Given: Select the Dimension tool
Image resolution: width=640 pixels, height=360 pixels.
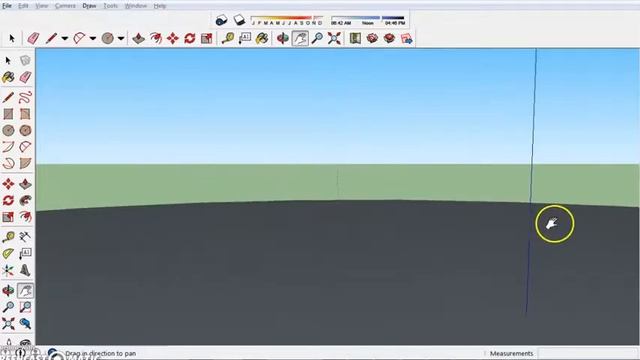Looking at the screenshot, I should [24, 237].
